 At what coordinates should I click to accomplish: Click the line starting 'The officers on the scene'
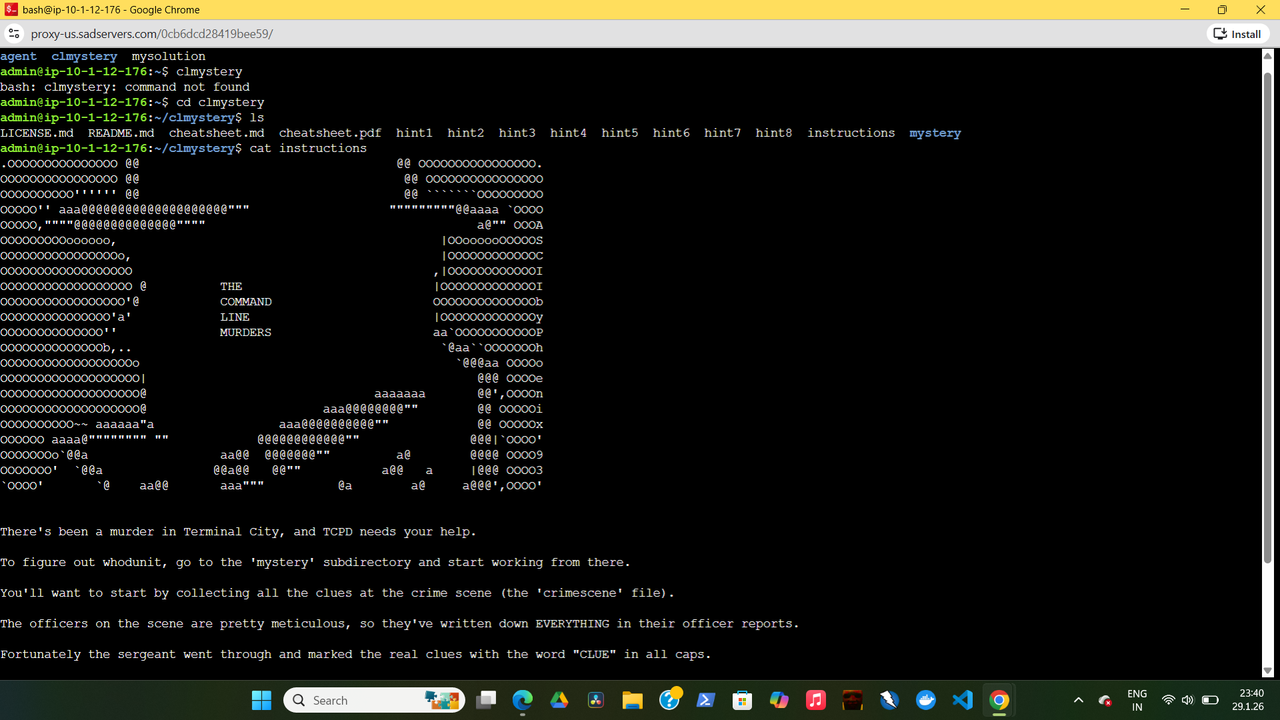click(399, 624)
